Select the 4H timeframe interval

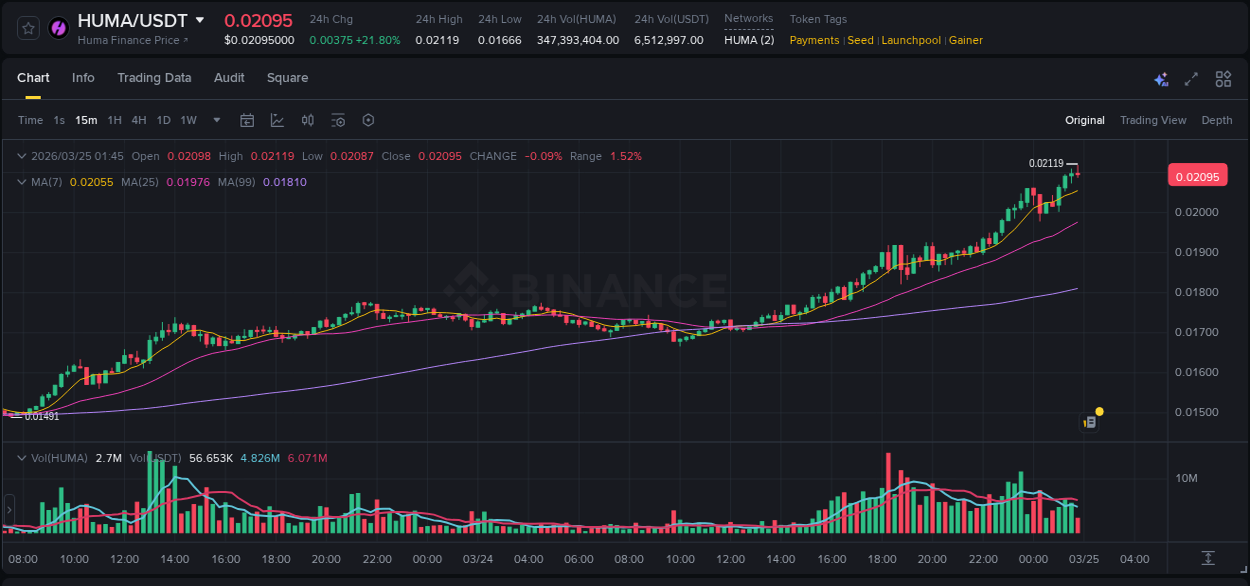[138, 120]
